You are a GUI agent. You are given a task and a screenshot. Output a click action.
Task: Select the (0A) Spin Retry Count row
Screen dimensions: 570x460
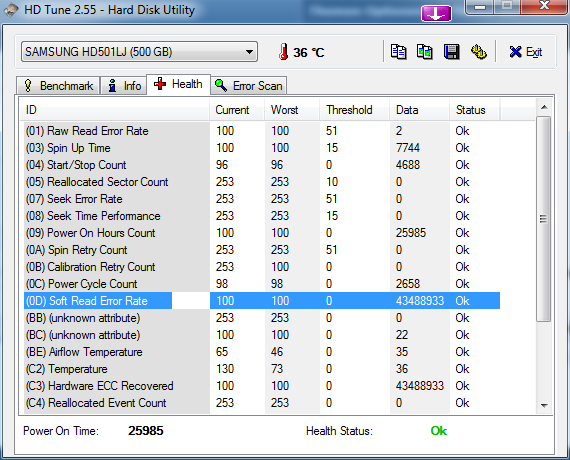[x=262, y=250]
